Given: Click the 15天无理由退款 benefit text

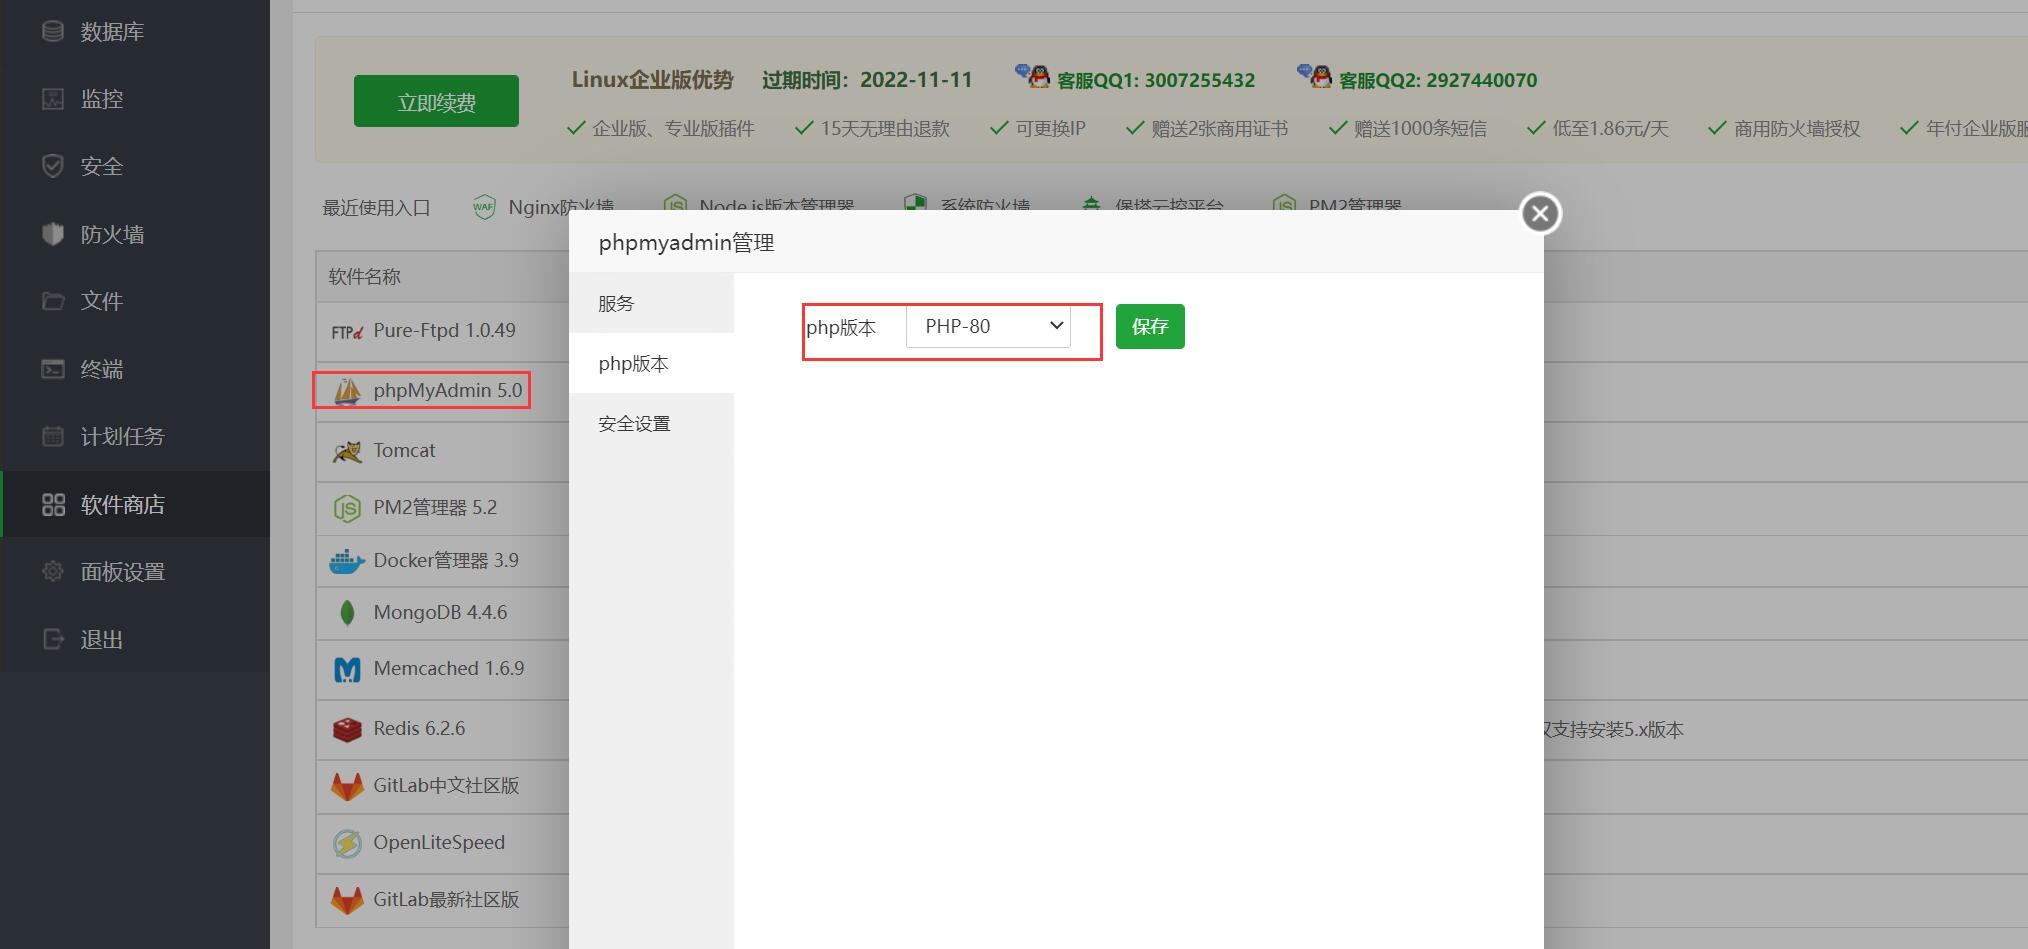Looking at the screenshot, I should pyautogui.click(x=885, y=129).
